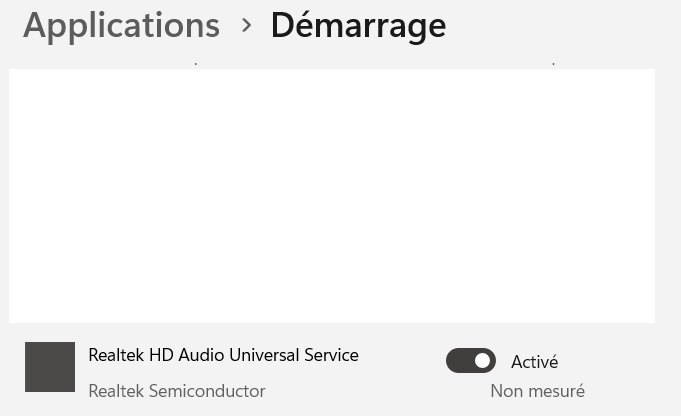Click the dark gray square Realtek thumbnail
The image size is (681, 417).
click(50, 367)
